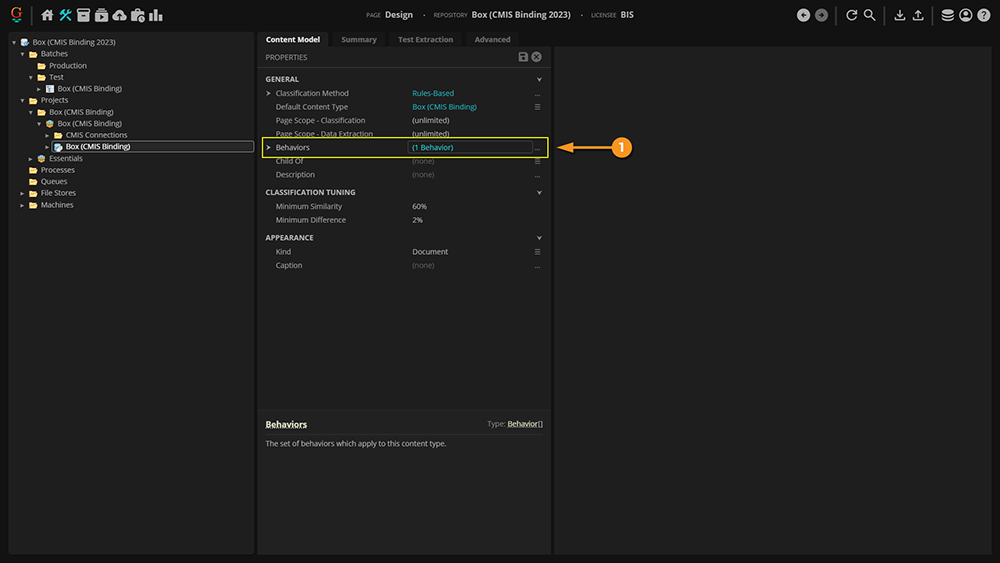Open the bar chart stats icon
This screenshot has height=563, width=1000.
click(156, 15)
